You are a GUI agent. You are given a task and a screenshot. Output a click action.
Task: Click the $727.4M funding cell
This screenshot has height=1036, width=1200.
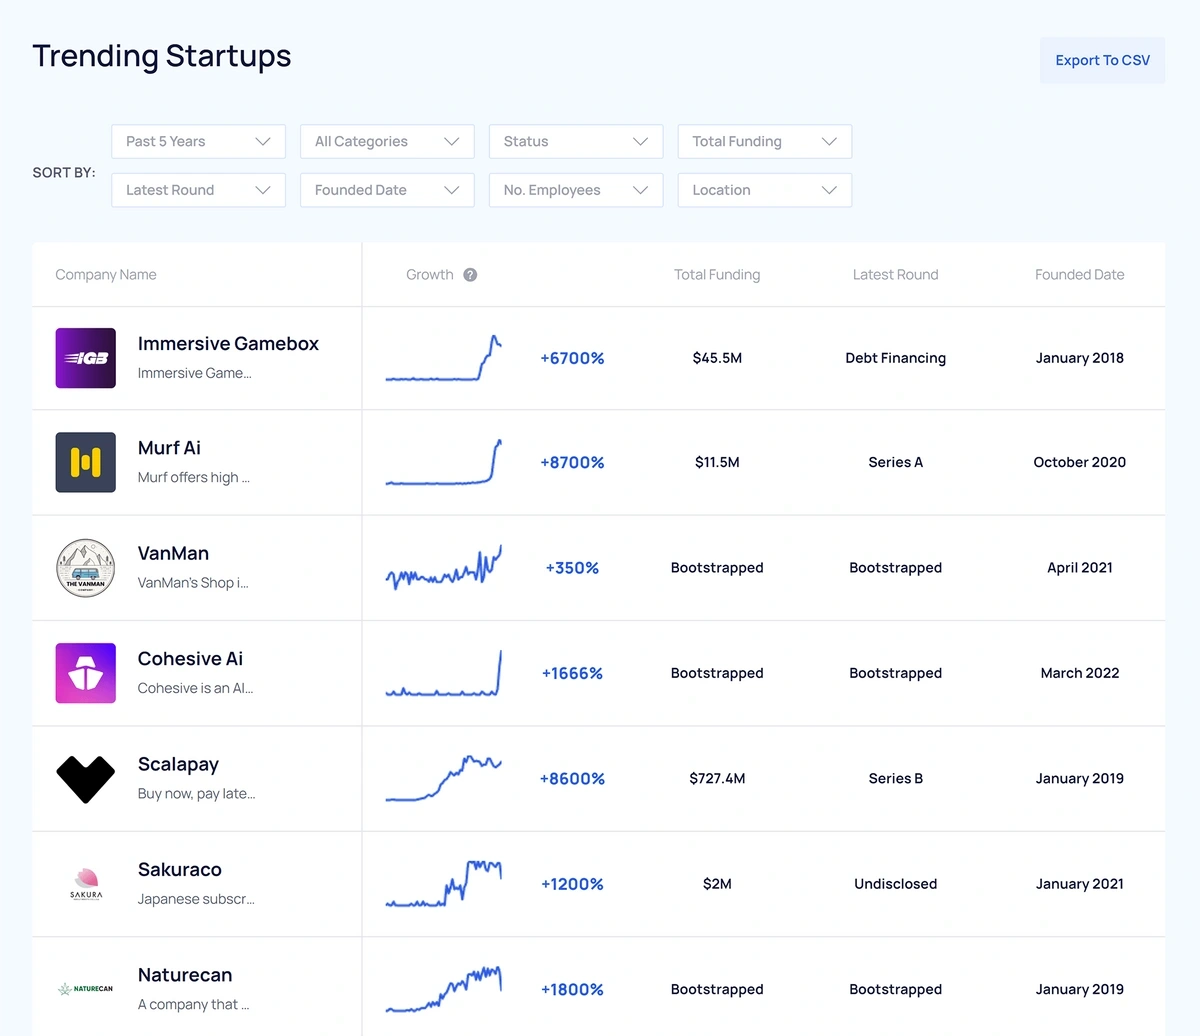coord(717,779)
